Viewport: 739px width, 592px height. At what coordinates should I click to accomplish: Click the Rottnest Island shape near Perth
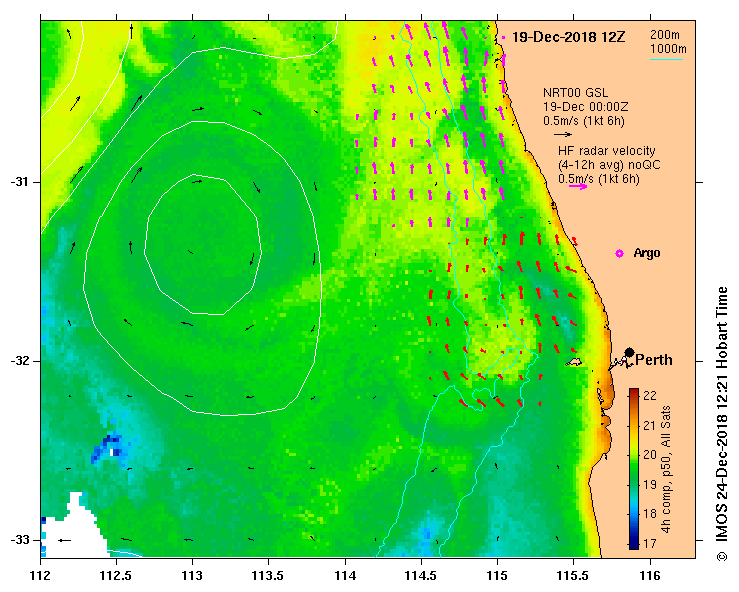pos(574,362)
